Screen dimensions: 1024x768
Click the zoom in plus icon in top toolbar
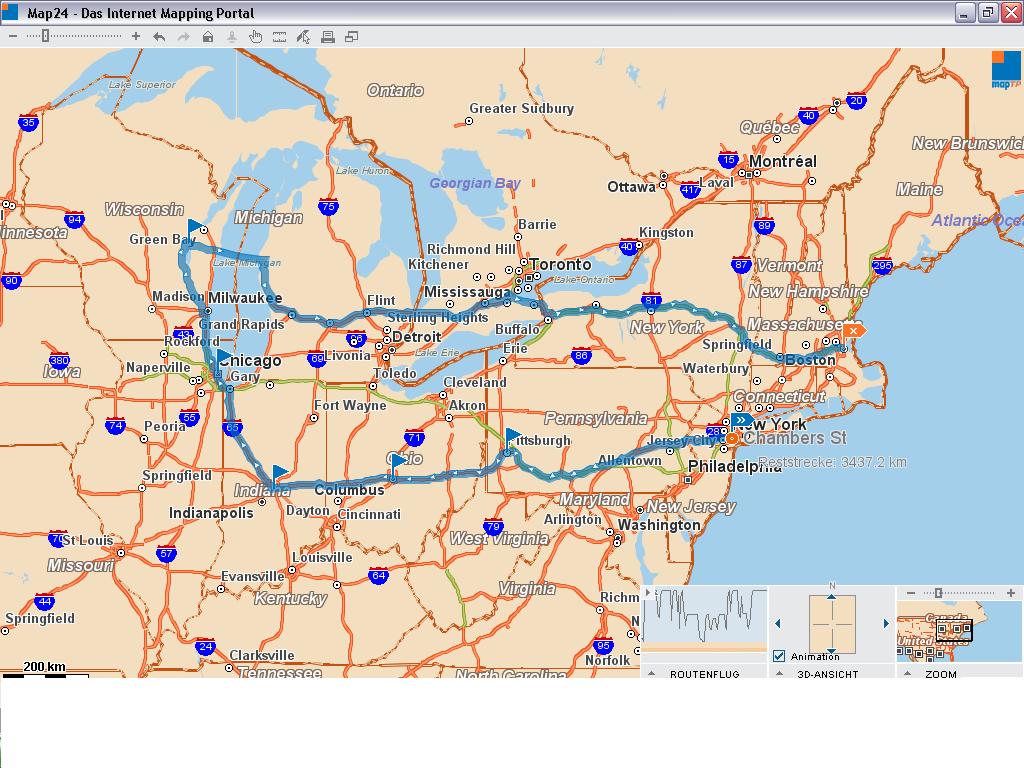click(136, 37)
